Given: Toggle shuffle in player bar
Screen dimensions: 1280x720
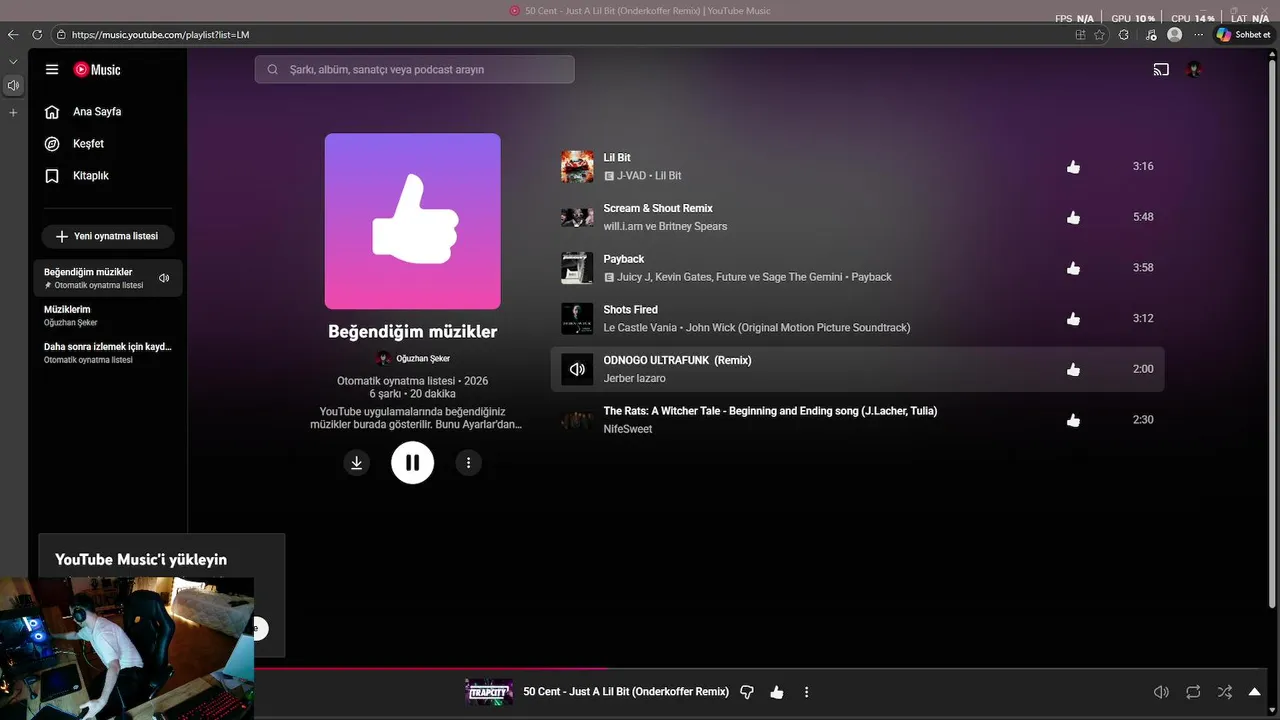Looking at the screenshot, I should pyautogui.click(x=1225, y=692).
